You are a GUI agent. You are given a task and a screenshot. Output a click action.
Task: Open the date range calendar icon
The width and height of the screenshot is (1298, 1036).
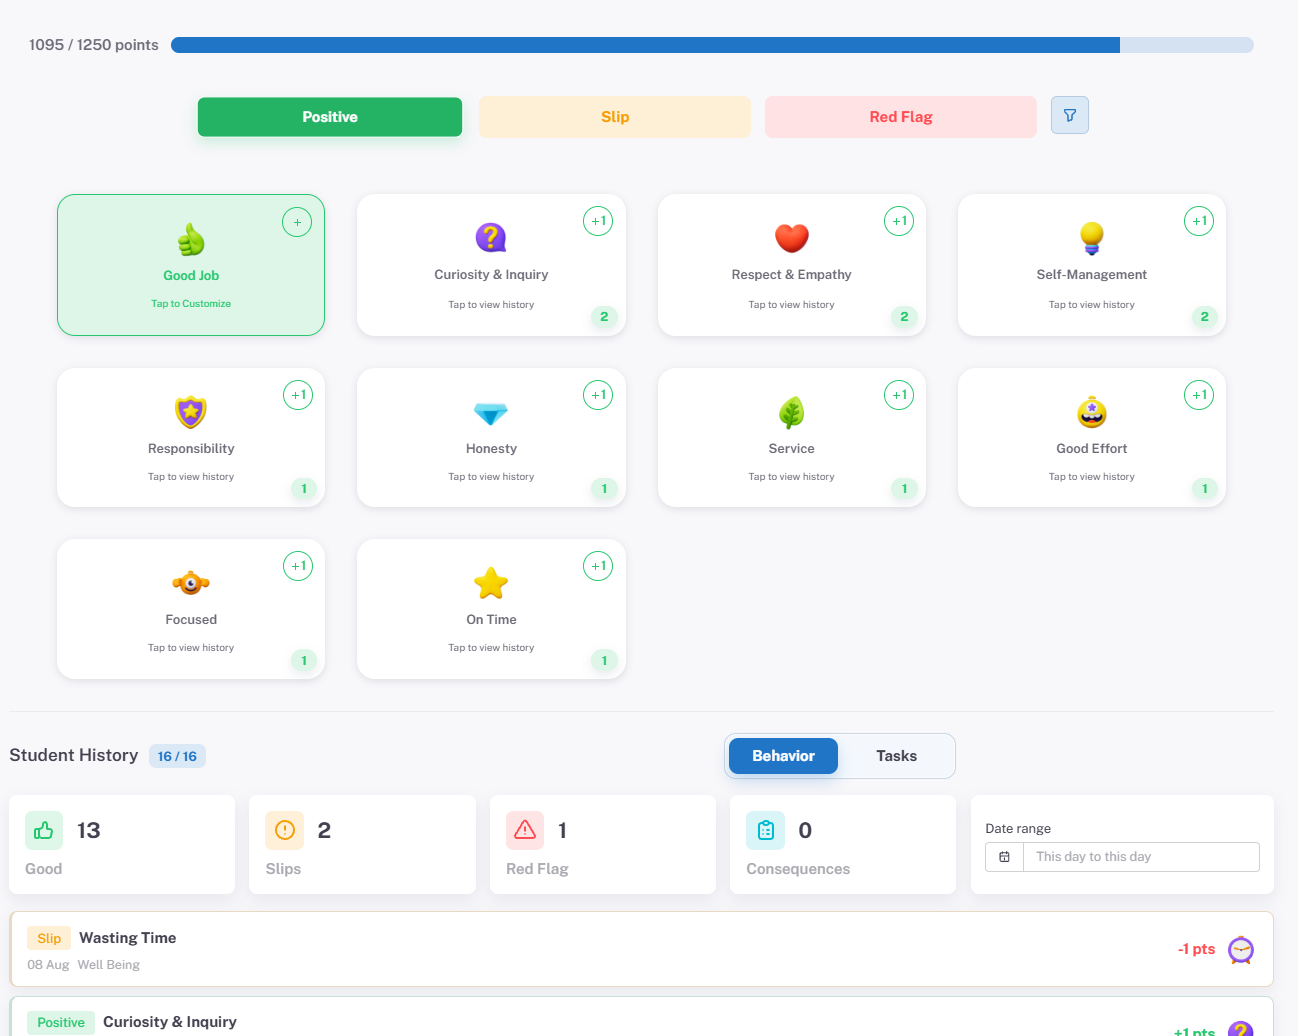(x=1004, y=857)
